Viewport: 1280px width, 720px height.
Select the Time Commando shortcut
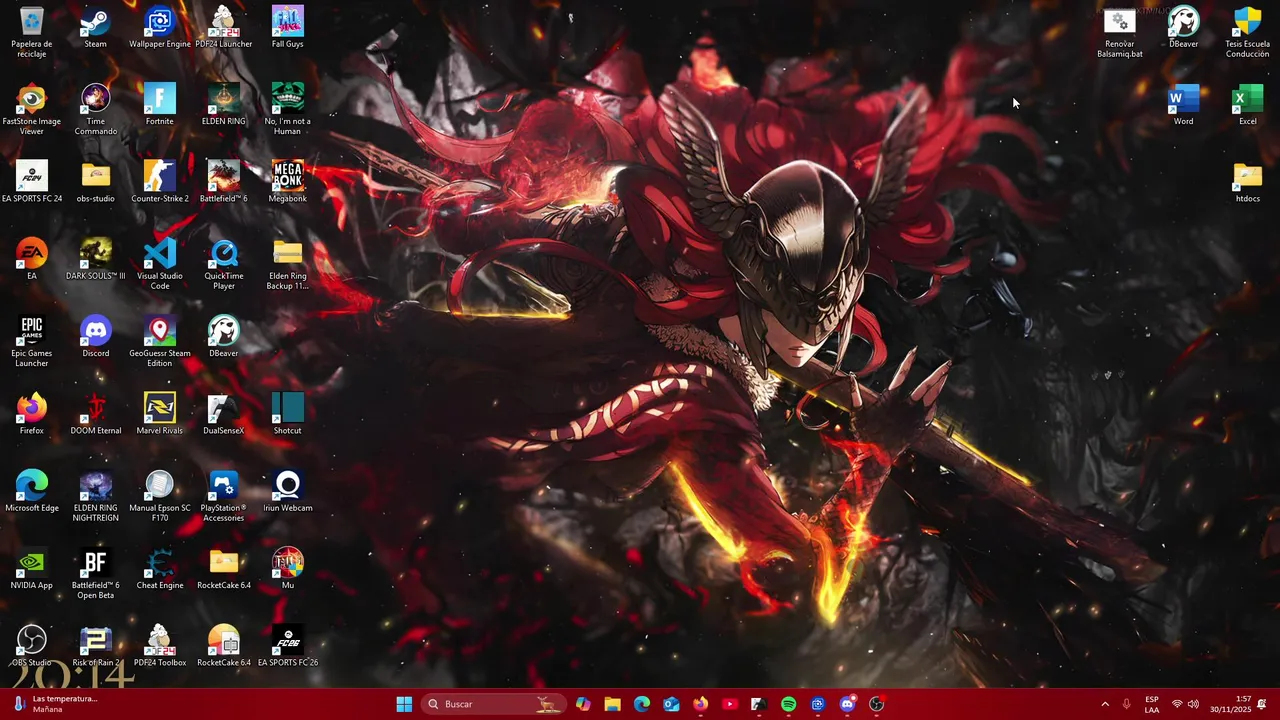95,109
